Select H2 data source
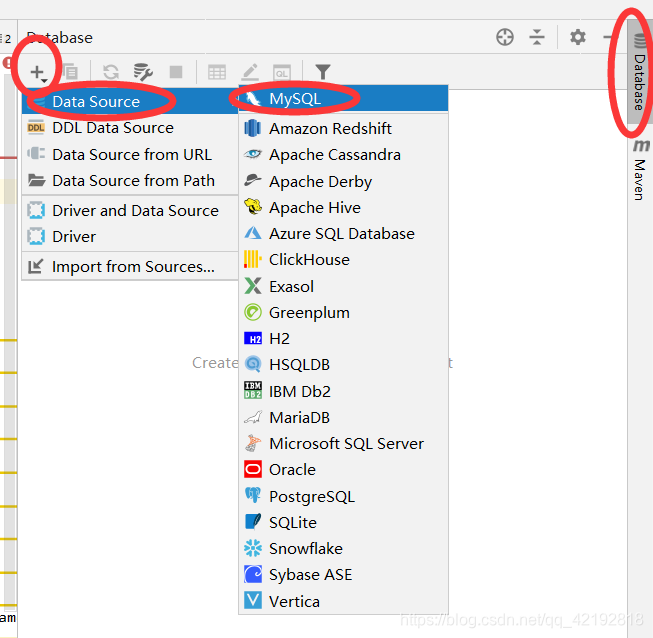Screen dimensions: 653x638 click(x=344, y=339)
